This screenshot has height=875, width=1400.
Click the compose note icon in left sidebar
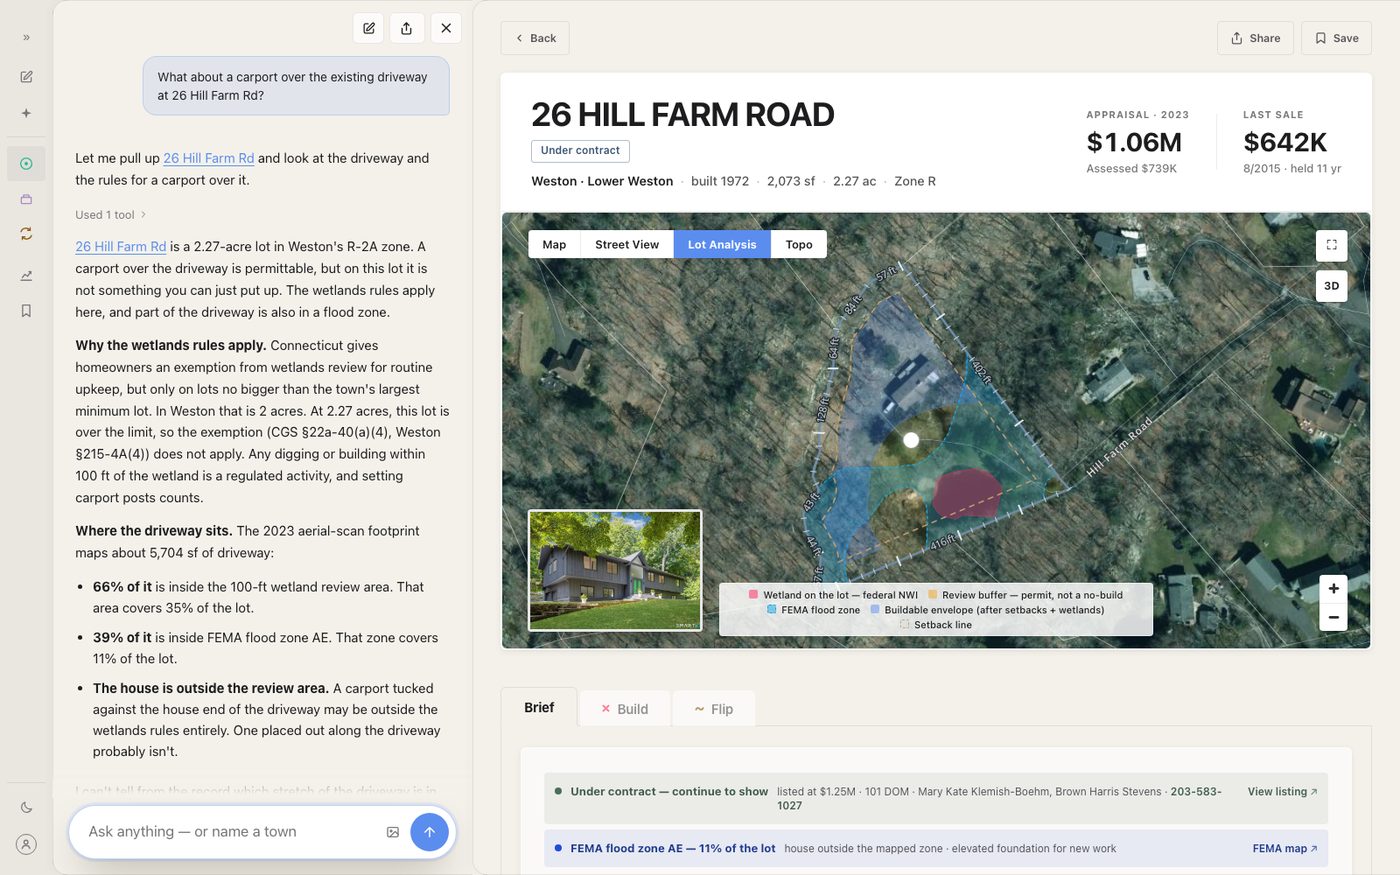(x=26, y=77)
